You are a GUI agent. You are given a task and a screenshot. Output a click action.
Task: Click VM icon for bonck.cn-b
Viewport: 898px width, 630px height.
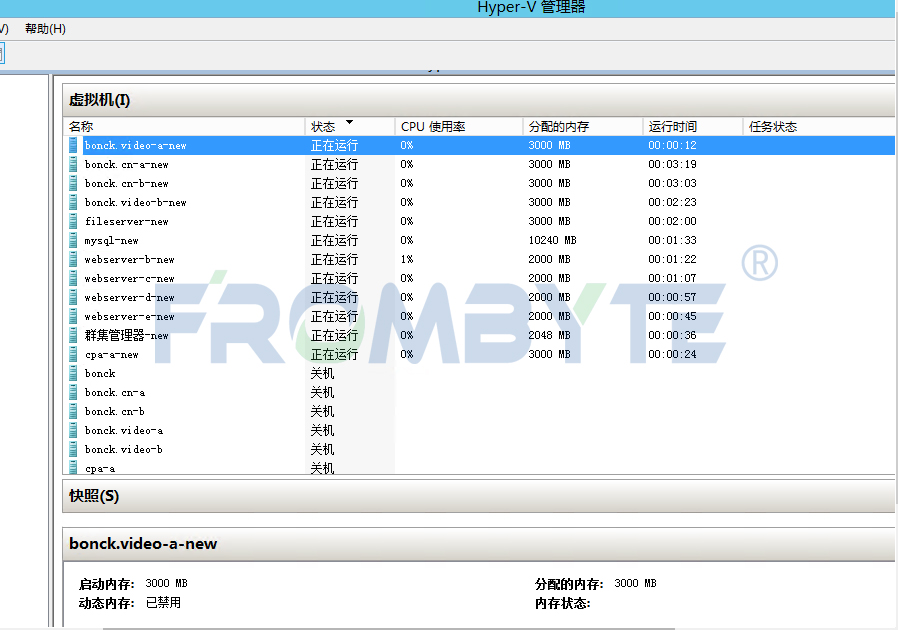pyautogui.click(x=73, y=411)
